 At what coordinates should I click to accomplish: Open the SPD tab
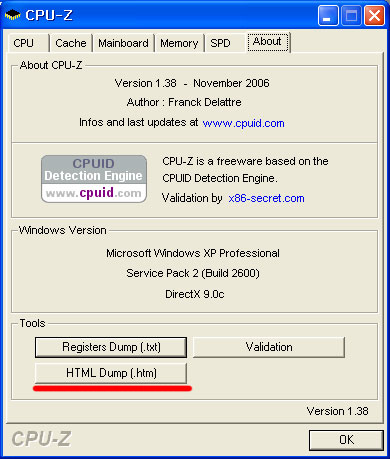pos(225,43)
